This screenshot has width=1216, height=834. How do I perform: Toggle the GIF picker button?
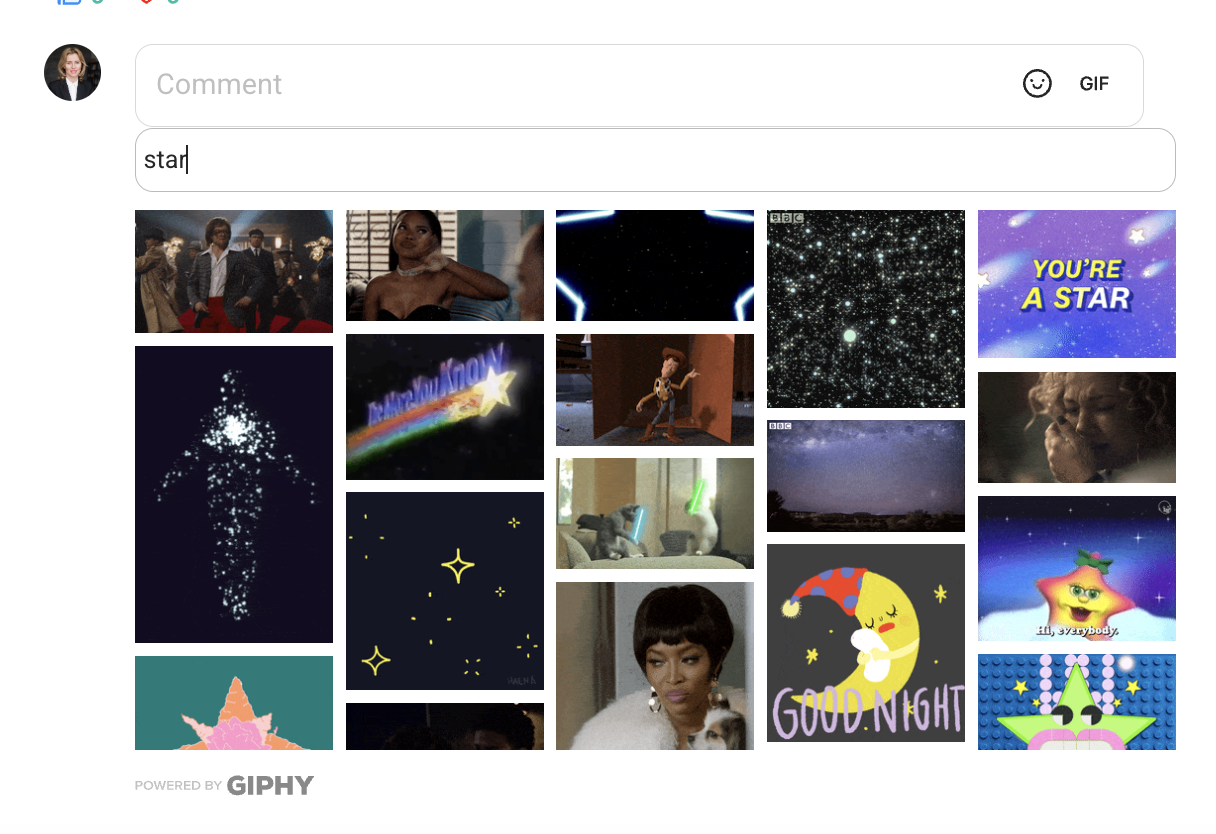pos(1094,84)
